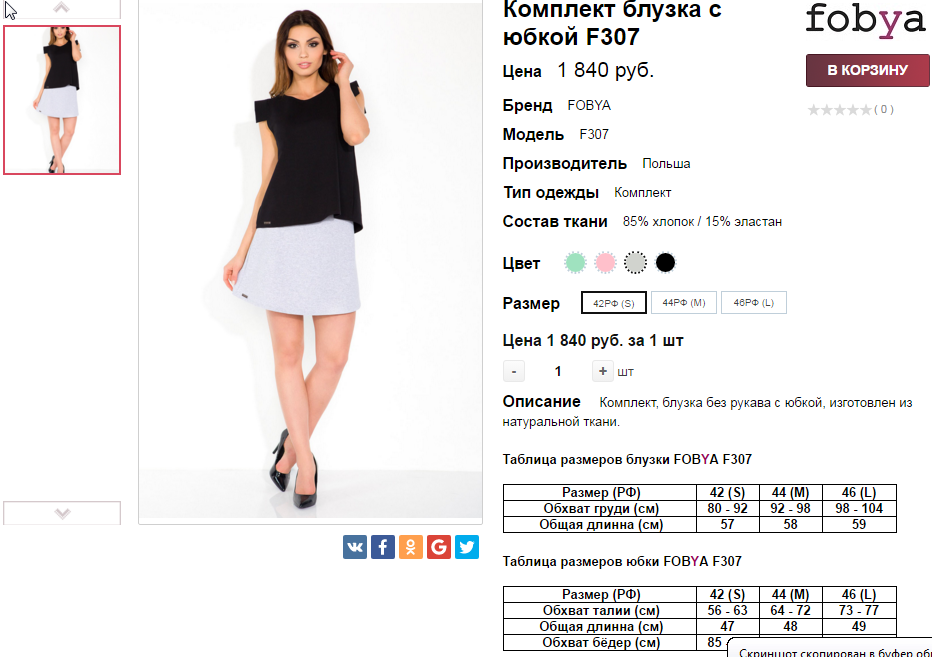Pick the mint green color swatch
Screen dimensions: 932x657
(575, 262)
